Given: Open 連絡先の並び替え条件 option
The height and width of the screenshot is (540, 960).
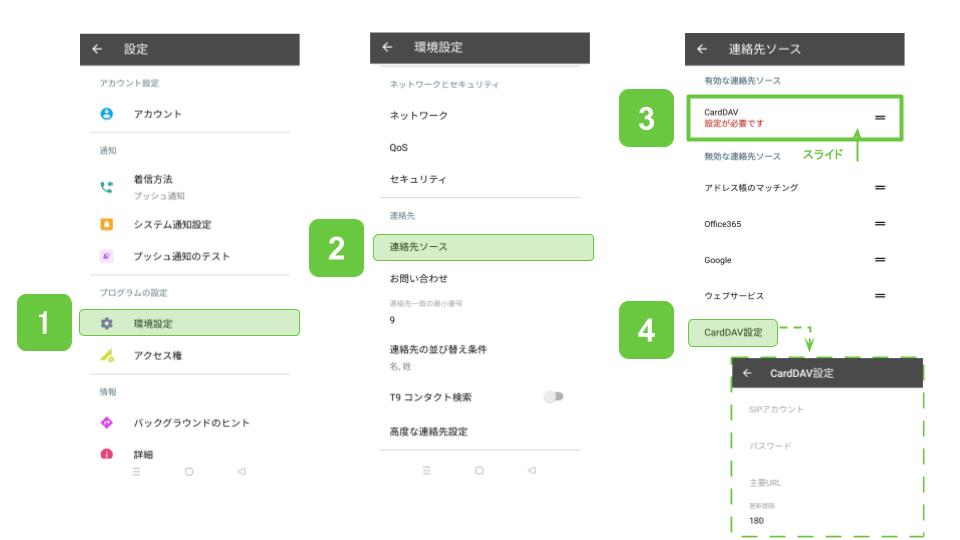Looking at the screenshot, I should (444, 356).
